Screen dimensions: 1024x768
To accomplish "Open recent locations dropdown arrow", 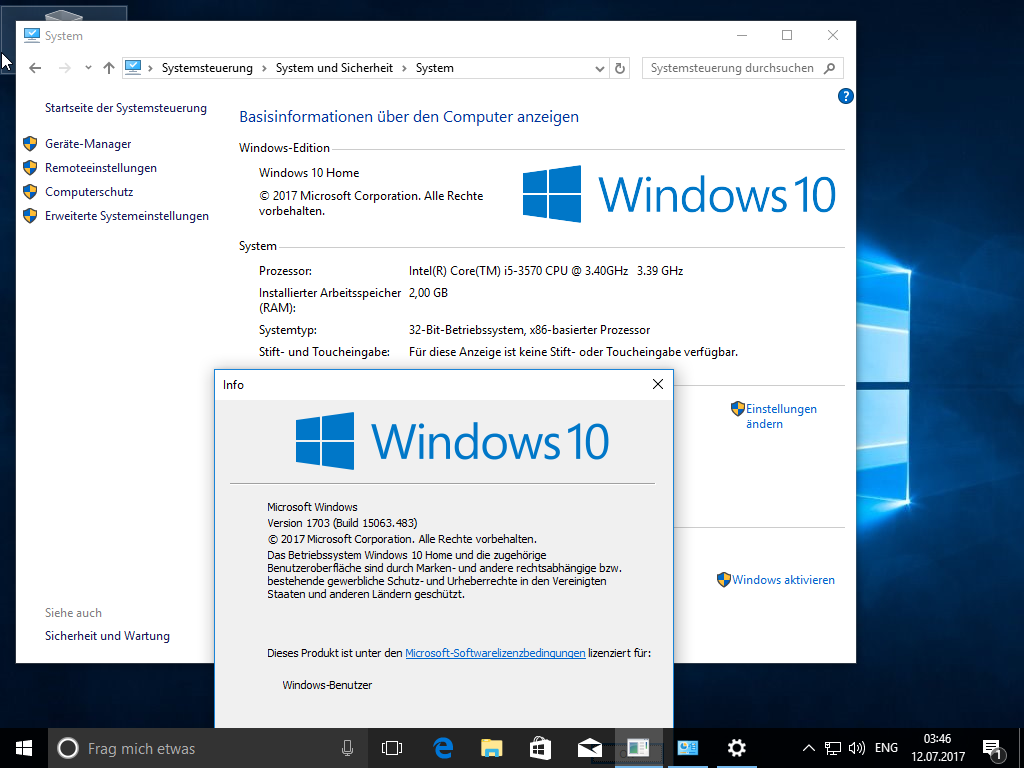I will click(88, 68).
